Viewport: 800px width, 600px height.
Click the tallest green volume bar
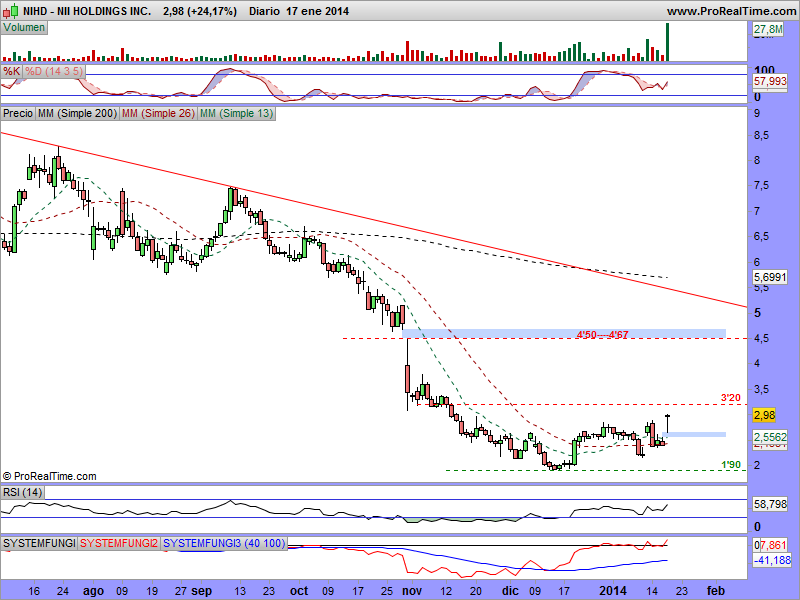pyautogui.click(x=667, y=42)
